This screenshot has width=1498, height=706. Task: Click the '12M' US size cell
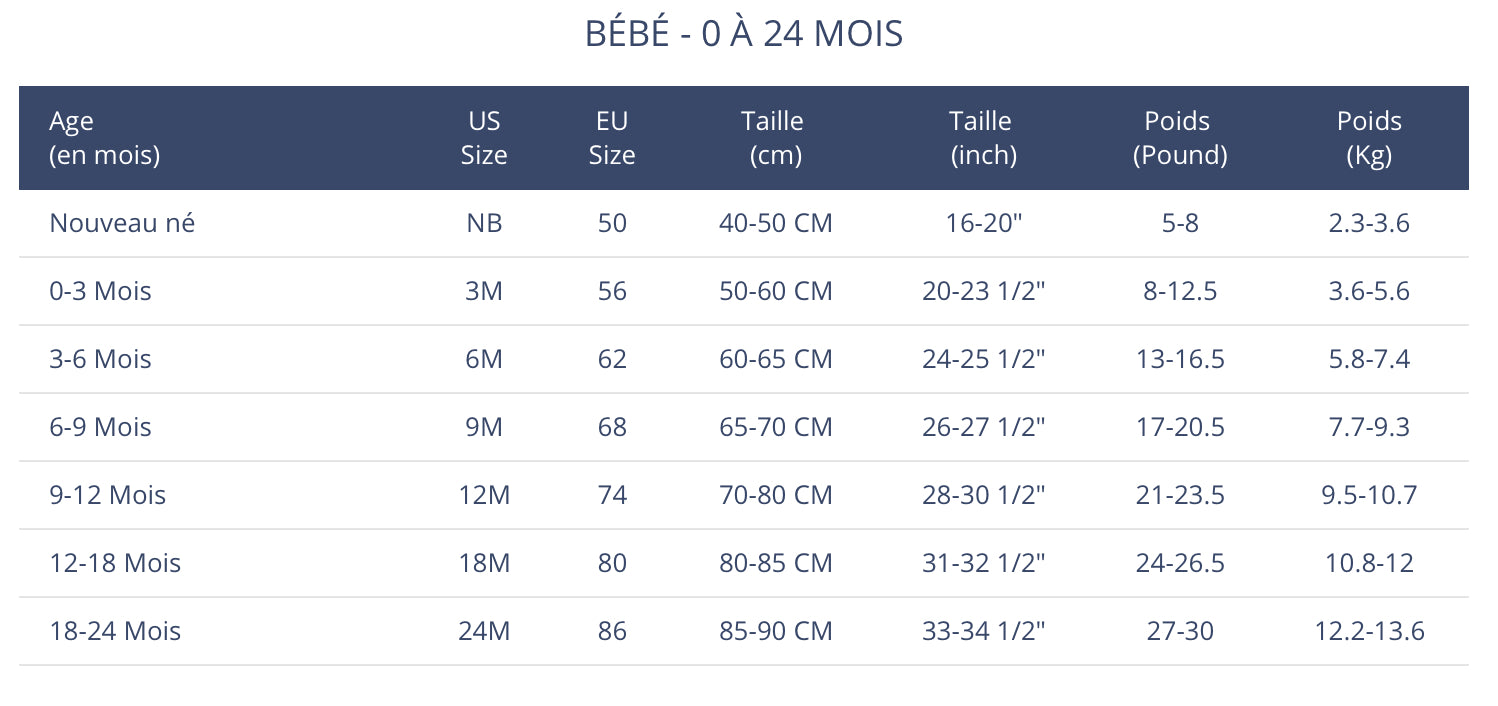coord(484,495)
